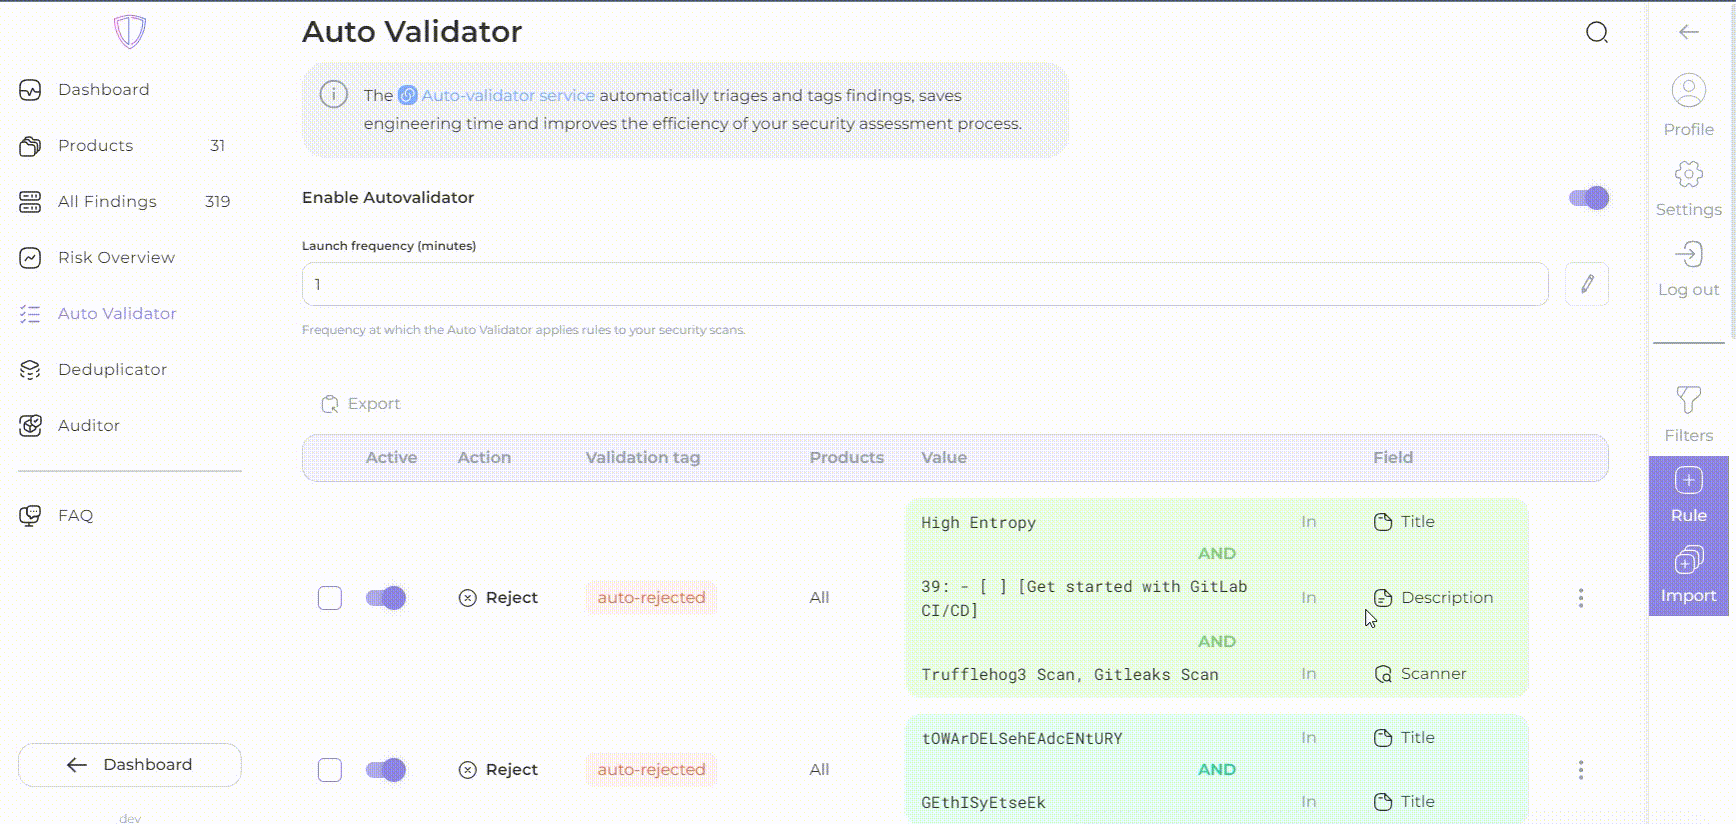Select checkbox of the High Entropy rule
This screenshot has width=1736, height=824.
(x=330, y=598)
